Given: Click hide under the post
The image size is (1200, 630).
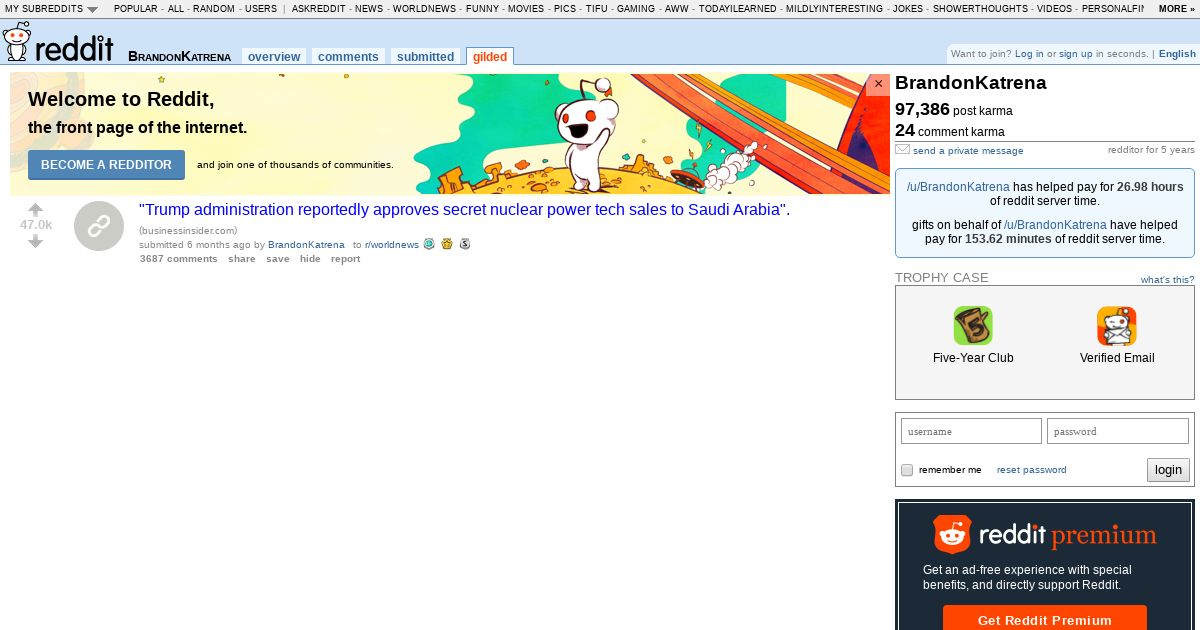Looking at the screenshot, I should coord(310,259).
